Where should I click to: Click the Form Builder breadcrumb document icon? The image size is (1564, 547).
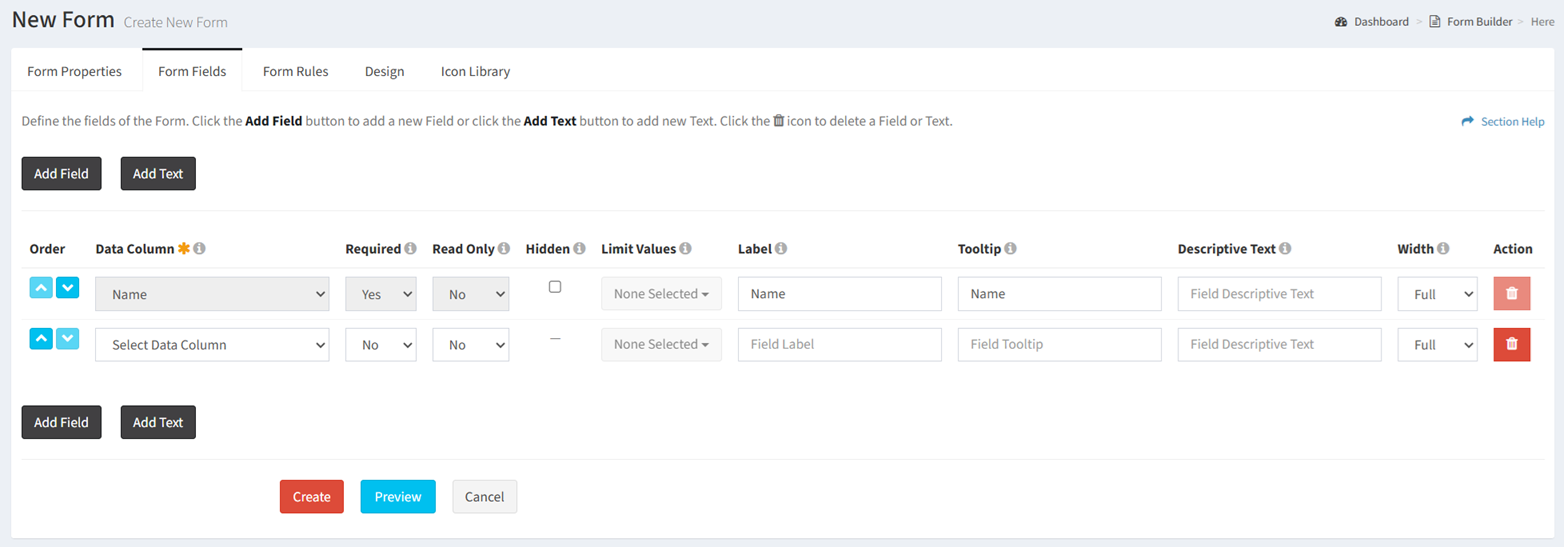click(x=1435, y=22)
